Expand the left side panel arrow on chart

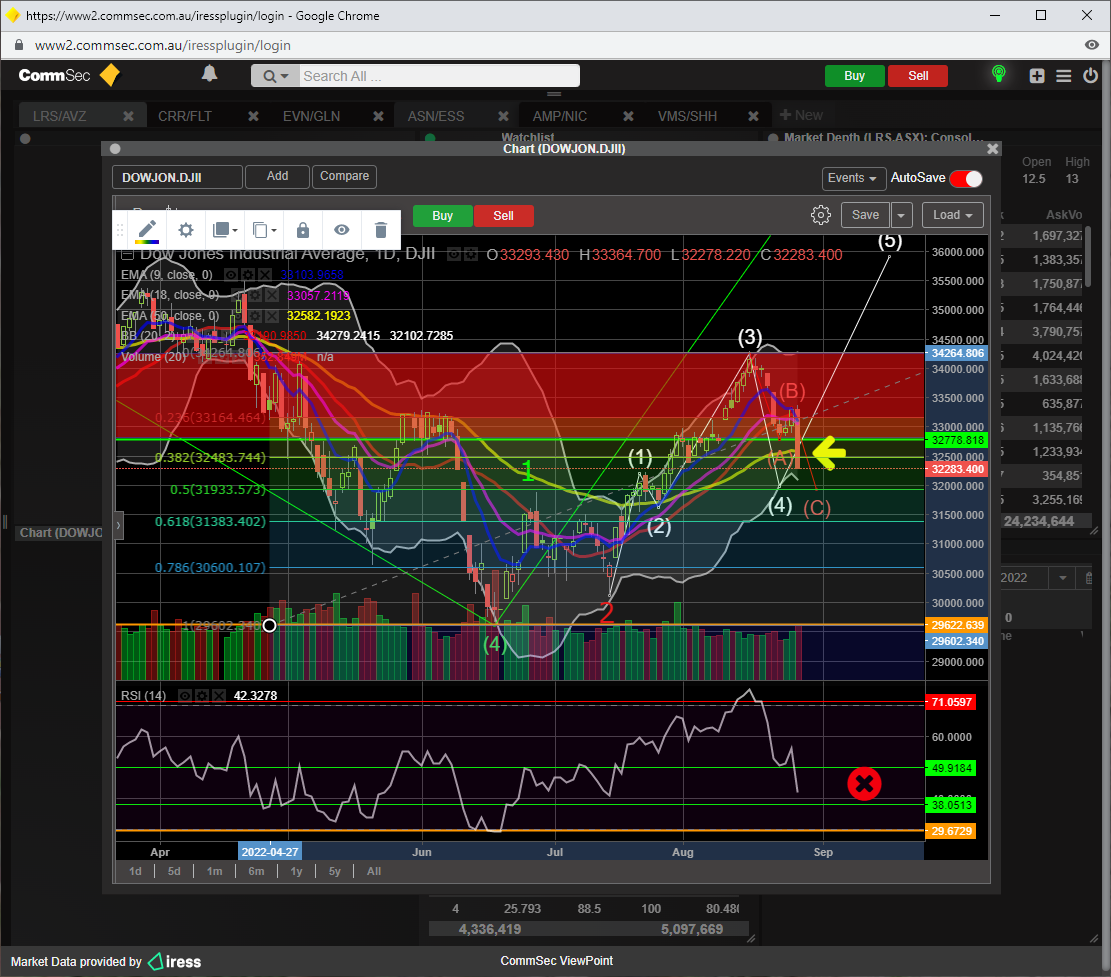click(118, 526)
